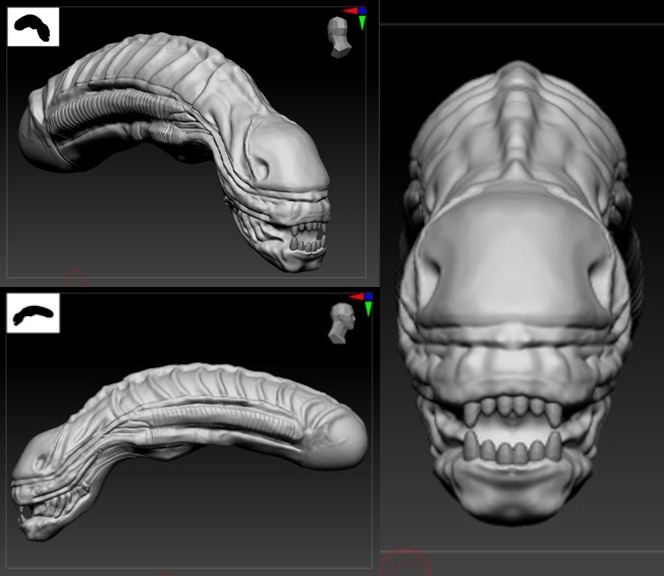
Task: Select green Y-axis cone in top viewport
Action: click(x=362, y=22)
